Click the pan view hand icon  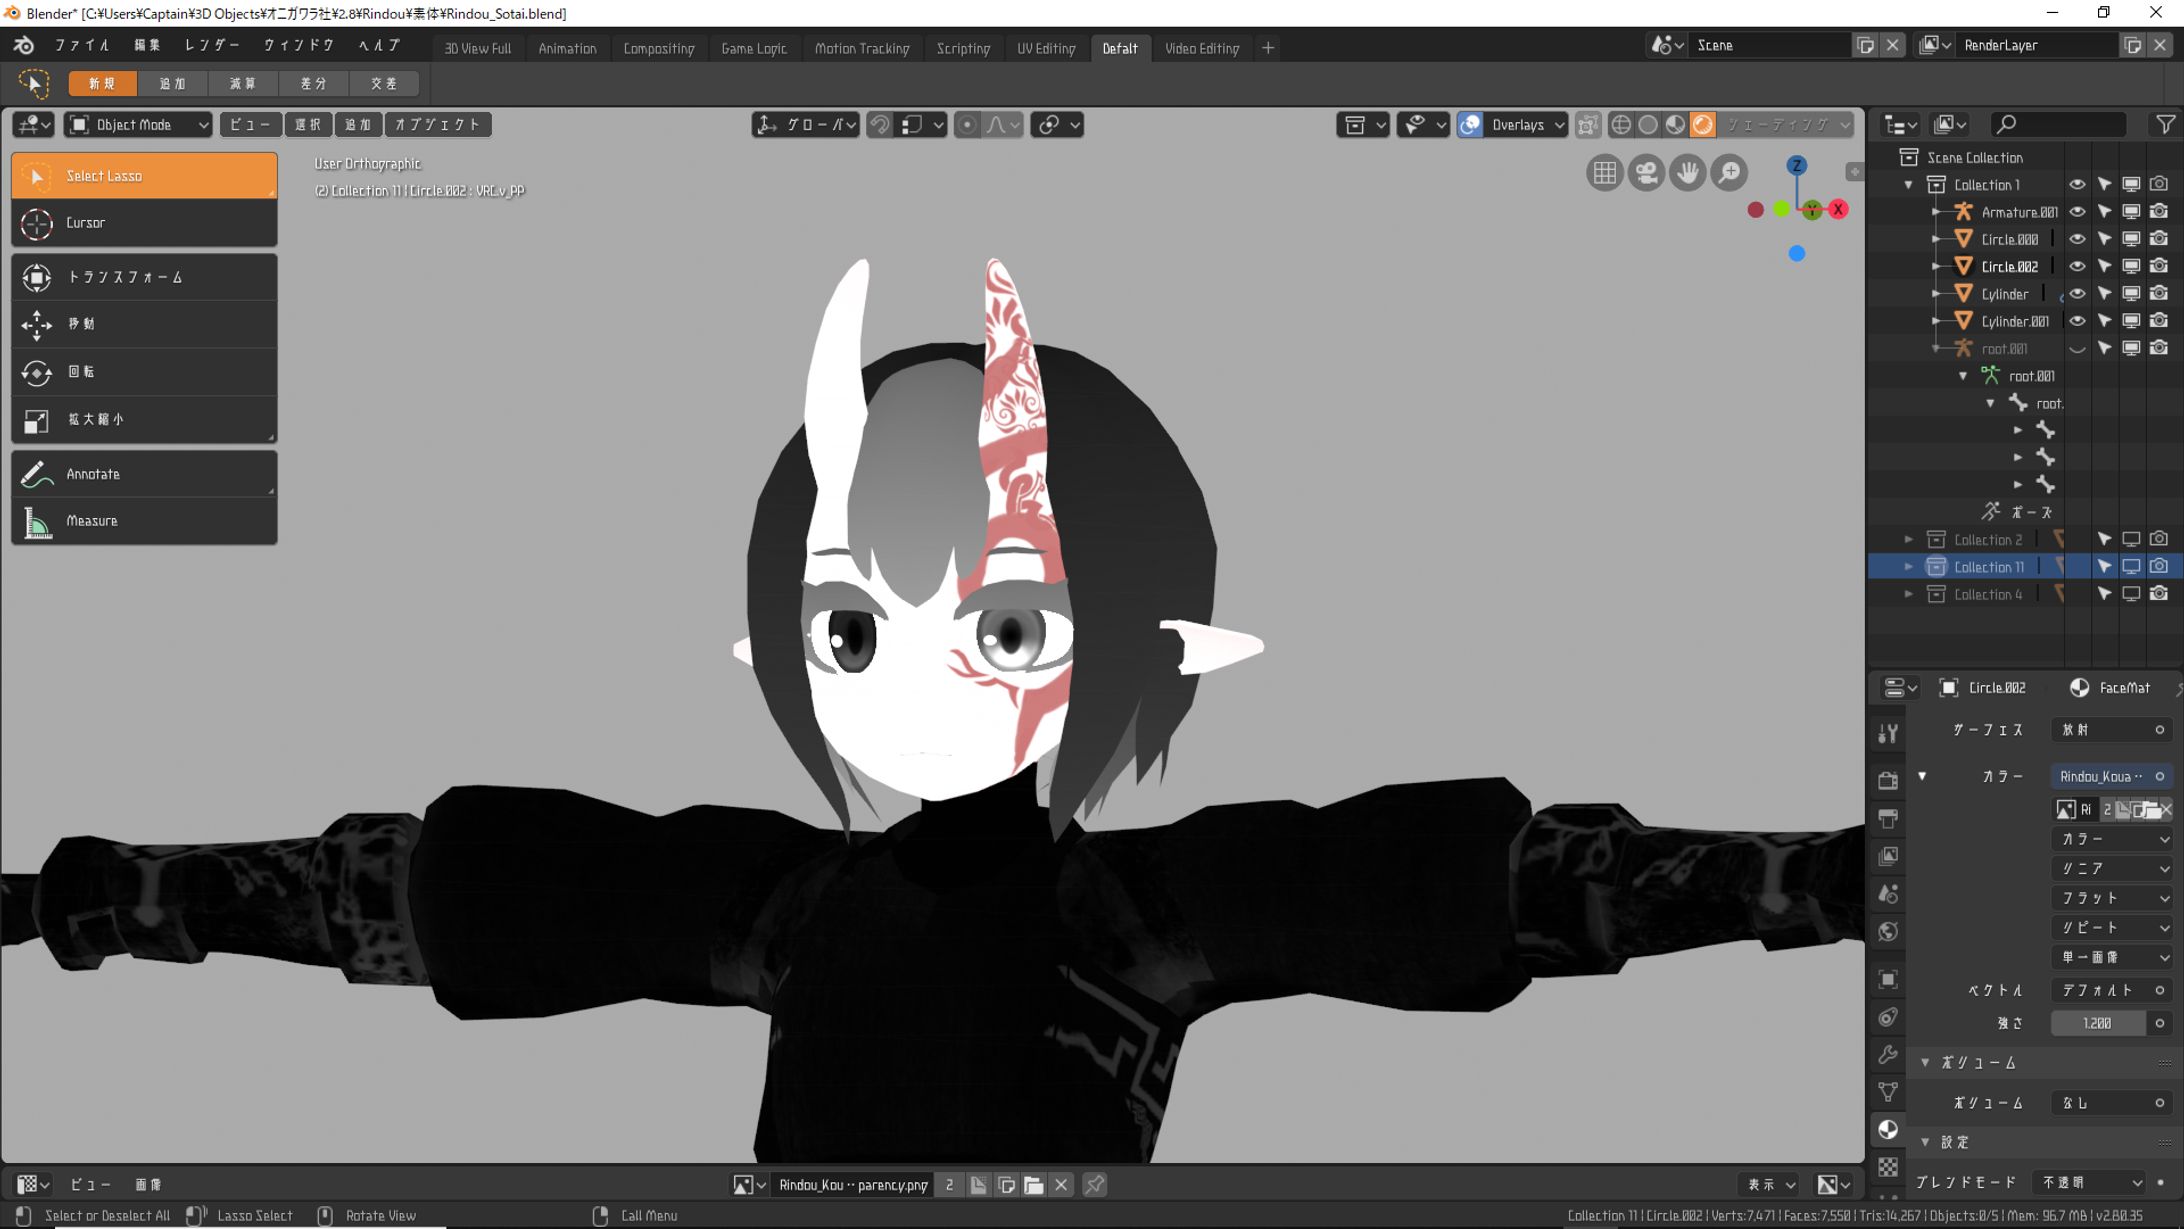pos(1688,173)
